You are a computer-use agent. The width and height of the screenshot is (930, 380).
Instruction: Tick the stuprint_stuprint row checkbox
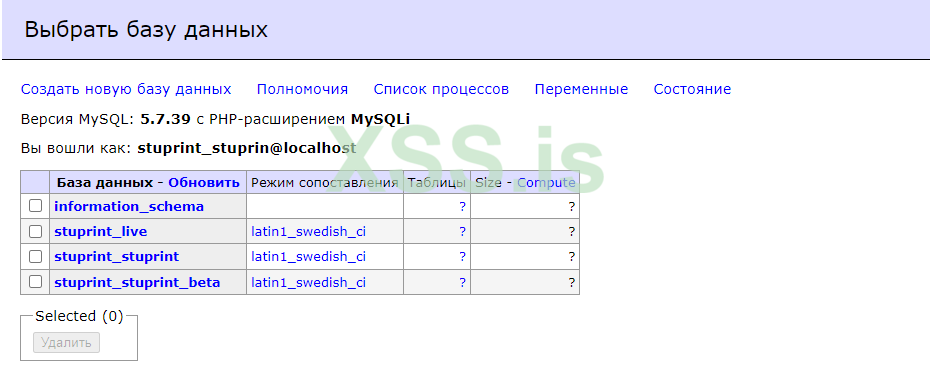tap(36, 257)
